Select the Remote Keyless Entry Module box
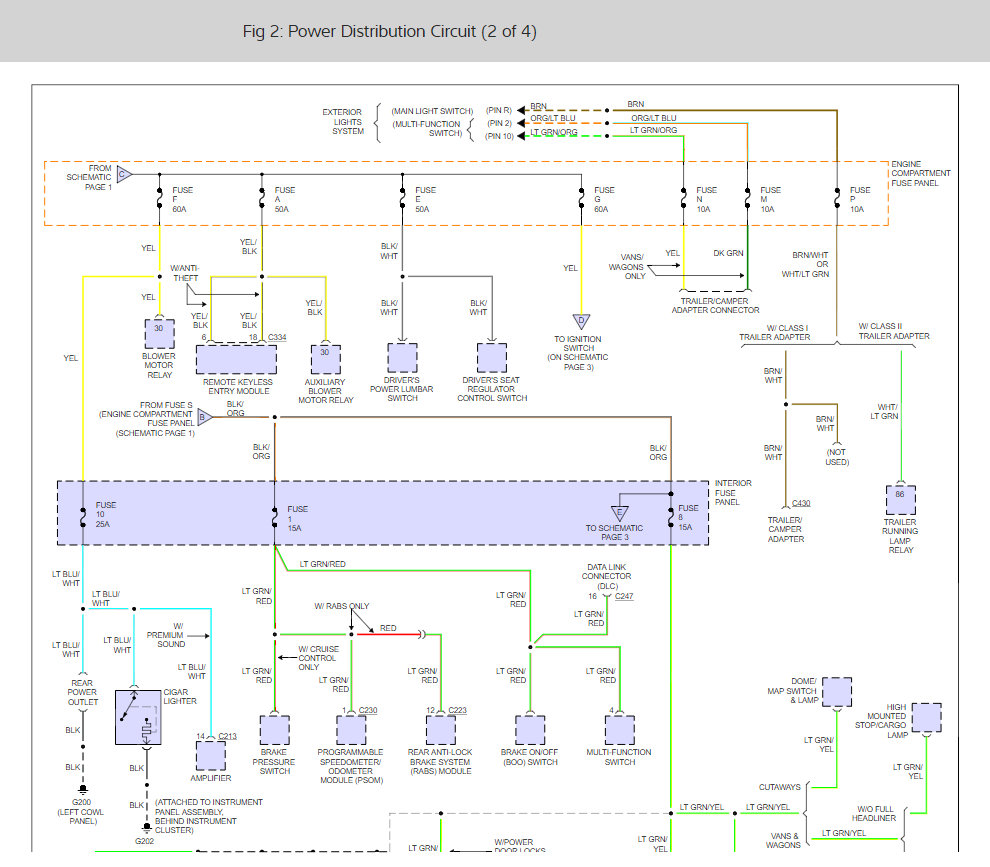The image size is (990, 867). [x=236, y=359]
